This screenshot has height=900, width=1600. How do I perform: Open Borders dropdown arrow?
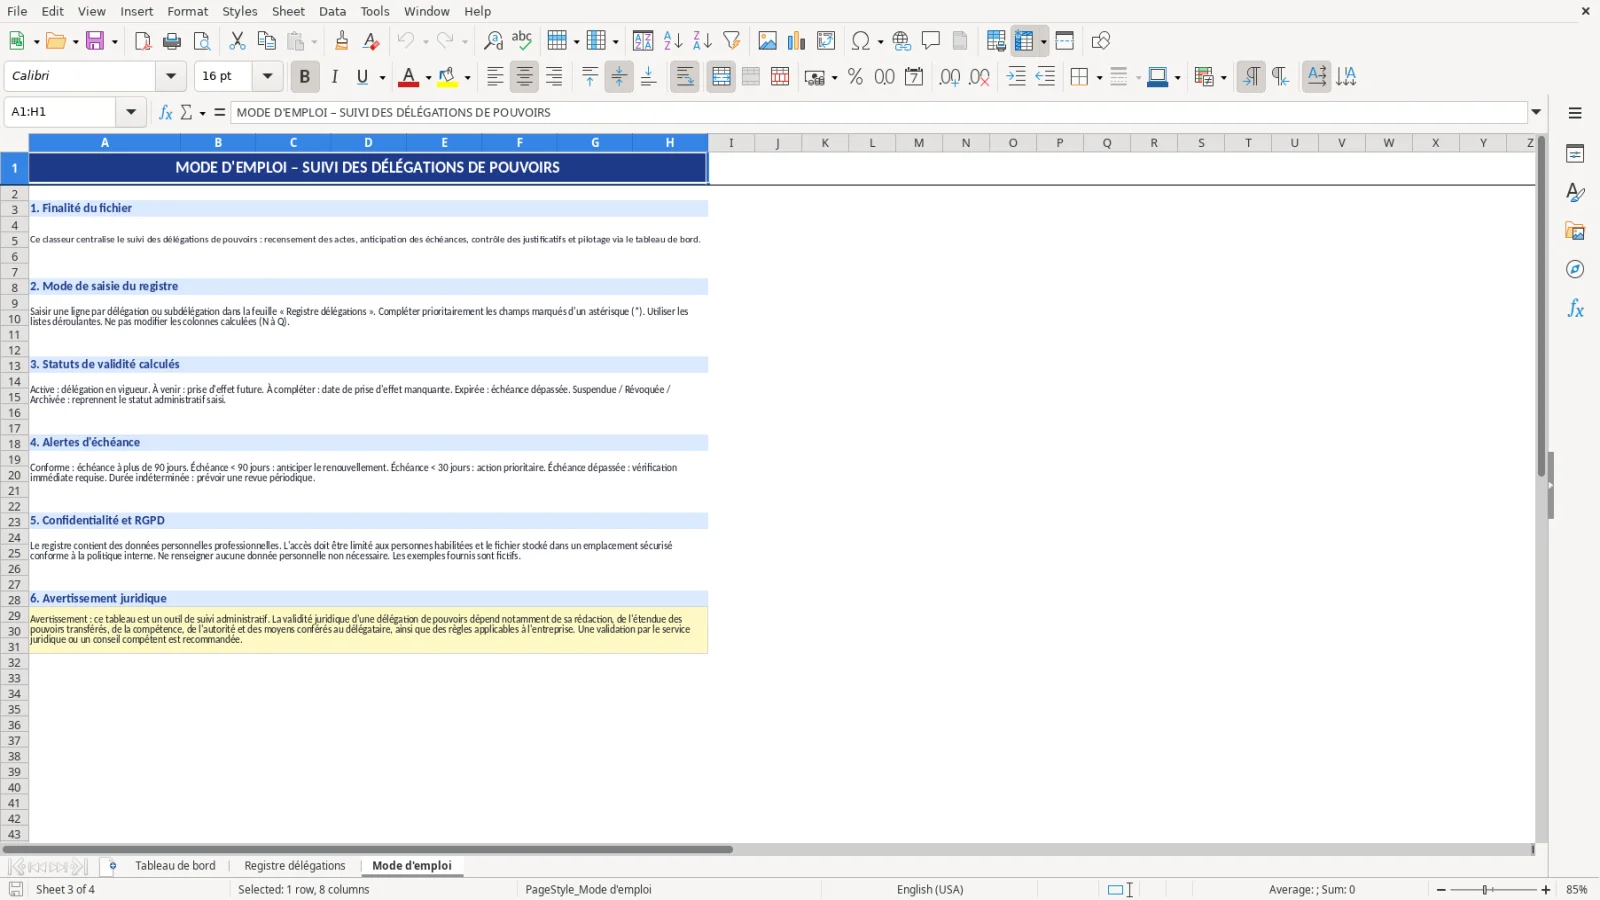click(x=1099, y=77)
